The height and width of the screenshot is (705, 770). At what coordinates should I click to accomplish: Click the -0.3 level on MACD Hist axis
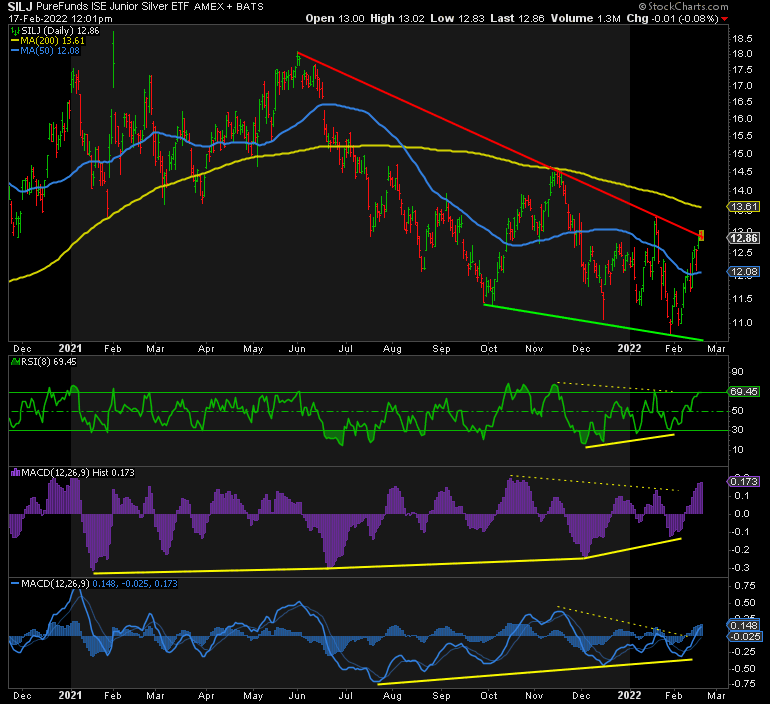pyautogui.click(x=741, y=568)
